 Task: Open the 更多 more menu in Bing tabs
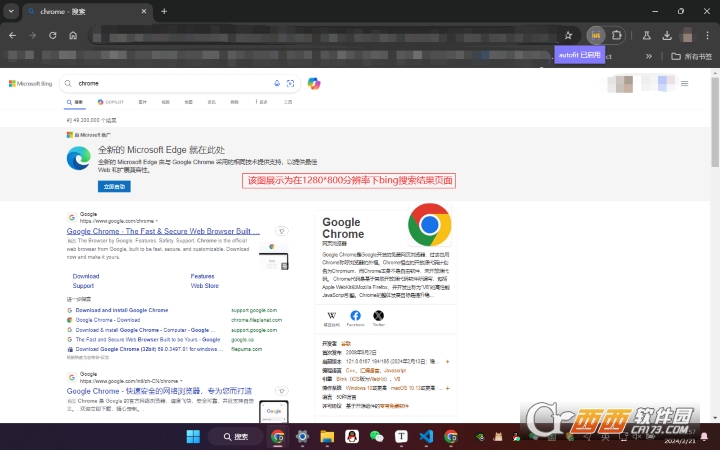coord(261,102)
